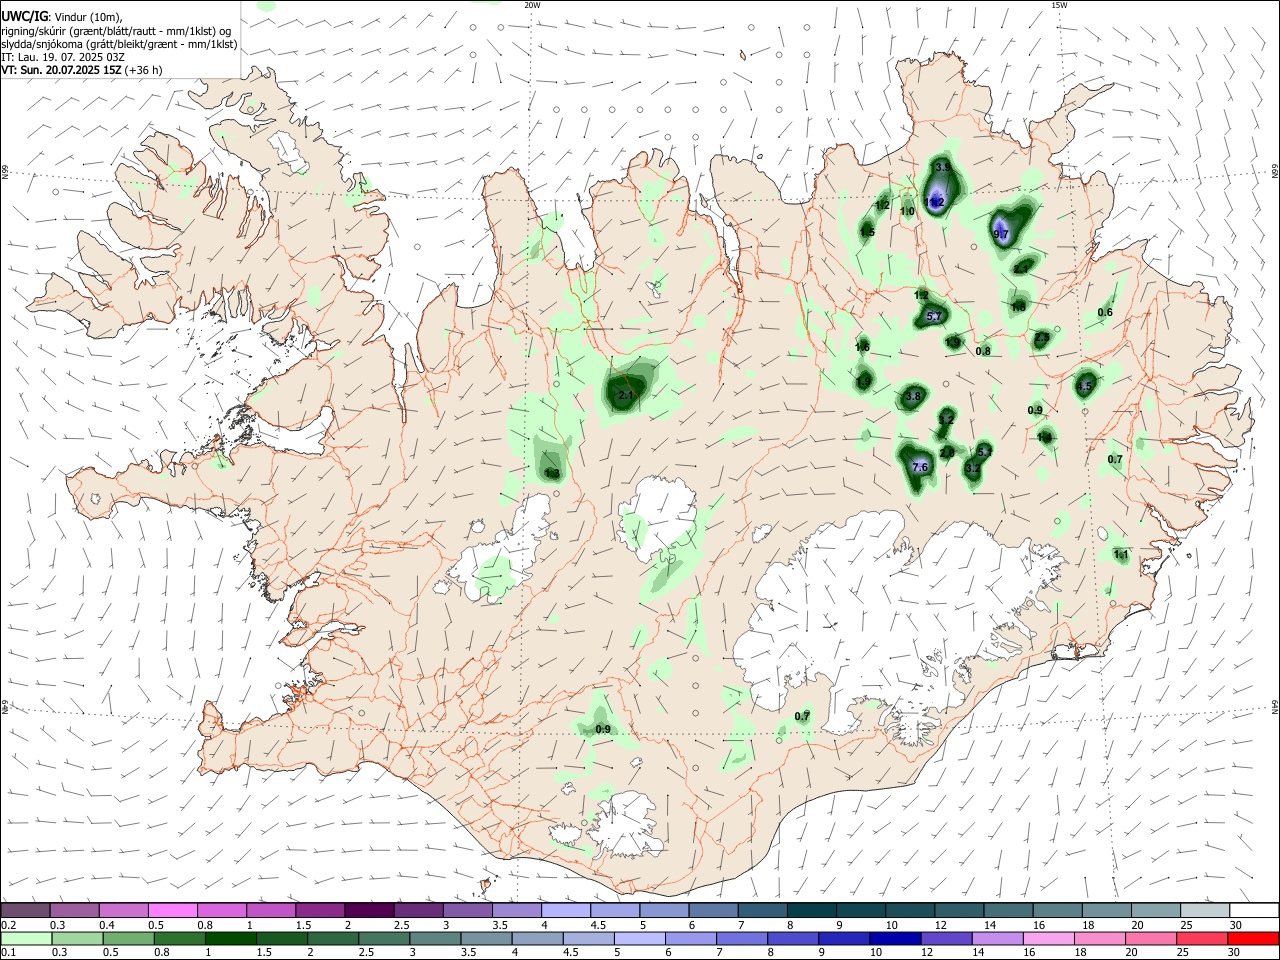Click the bright red swatch ending the lower rain legend
Viewport: 1280px width, 960px height.
click(1253, 938)
